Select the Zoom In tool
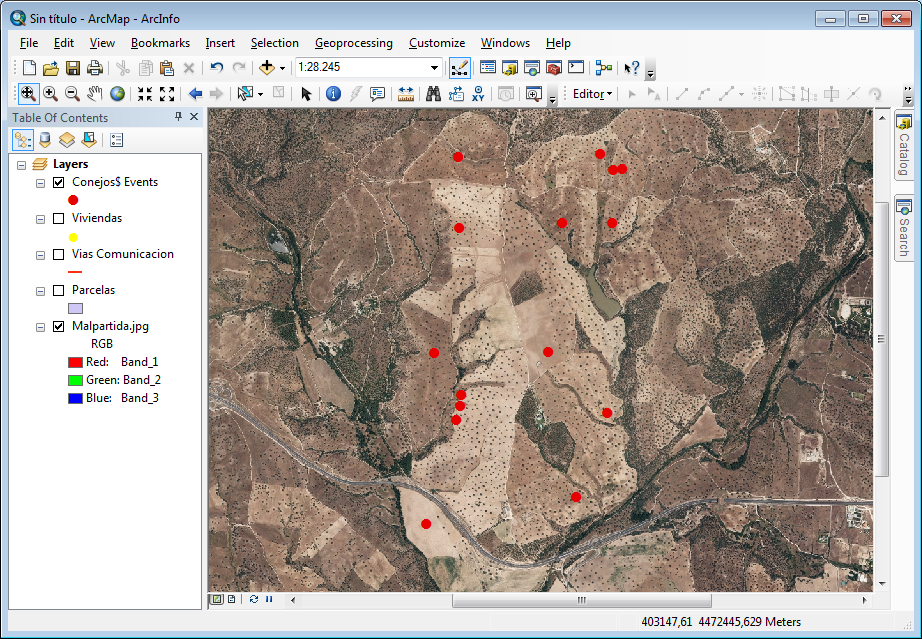922x639 pixels. coord(50,93)
